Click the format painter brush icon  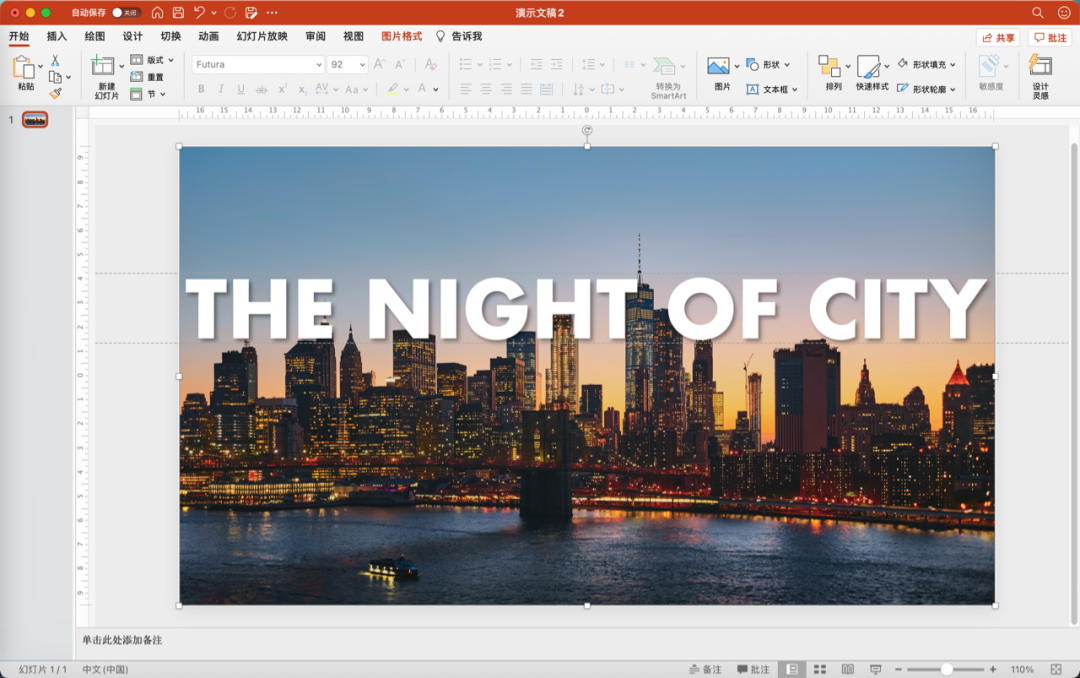(x=55, y=93)
